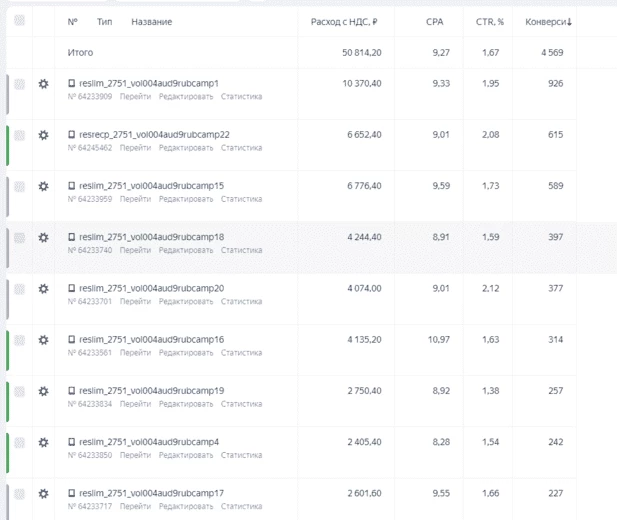Image resolution: width=617 pixels, height=520 pixels.
Task: Click the Итого totals row label
Action: (x=80, y=52)
